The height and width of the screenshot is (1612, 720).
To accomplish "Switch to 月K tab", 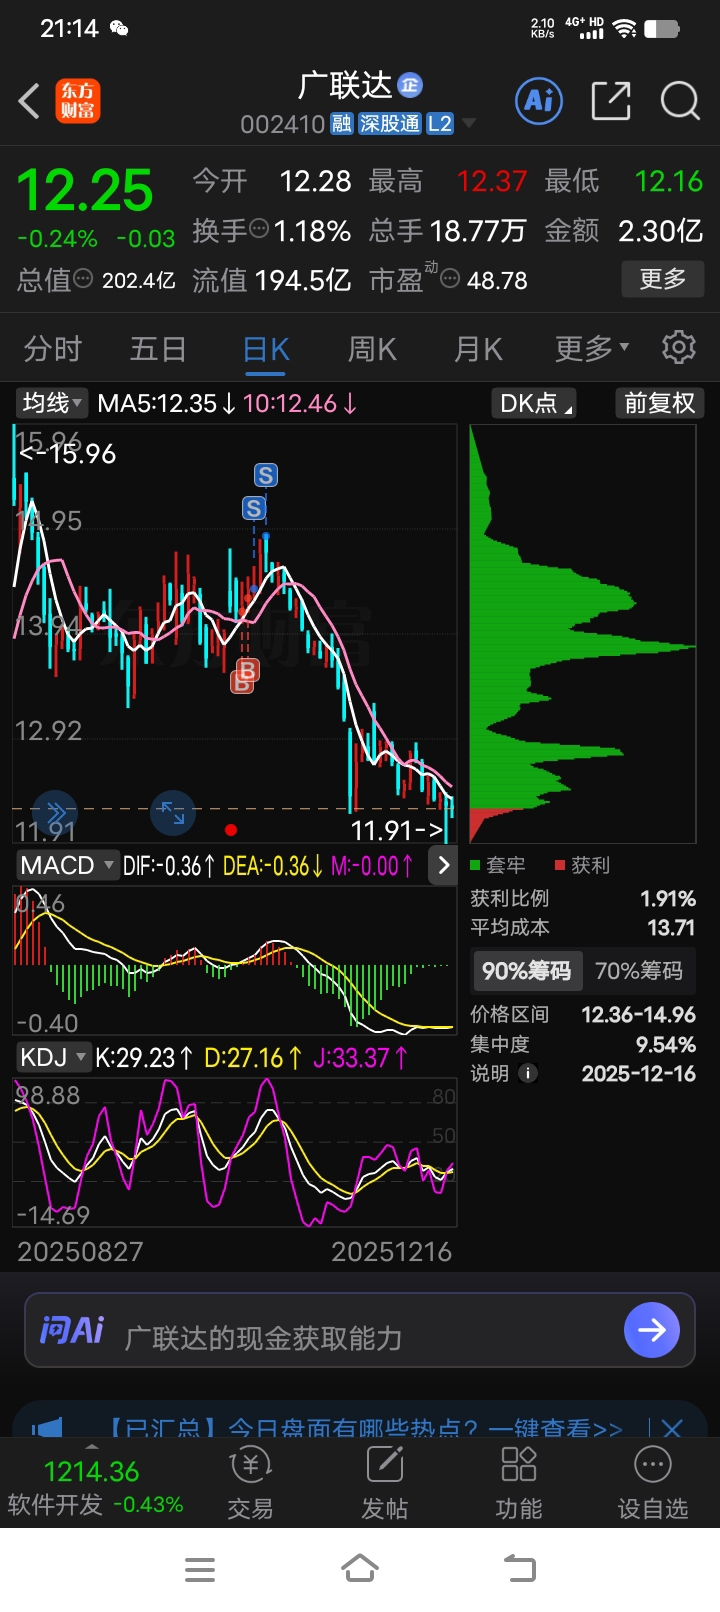I will tap(478, 348).
